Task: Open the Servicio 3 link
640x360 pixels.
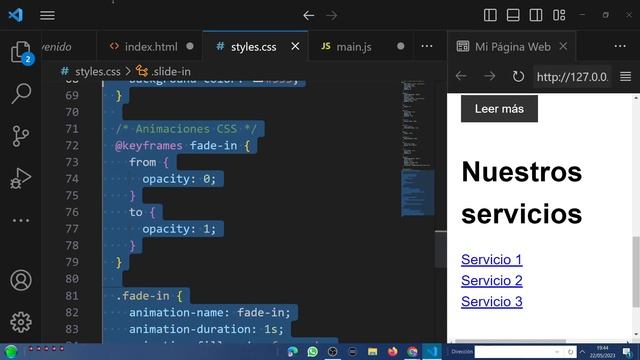Action: [x=491, y=302]
